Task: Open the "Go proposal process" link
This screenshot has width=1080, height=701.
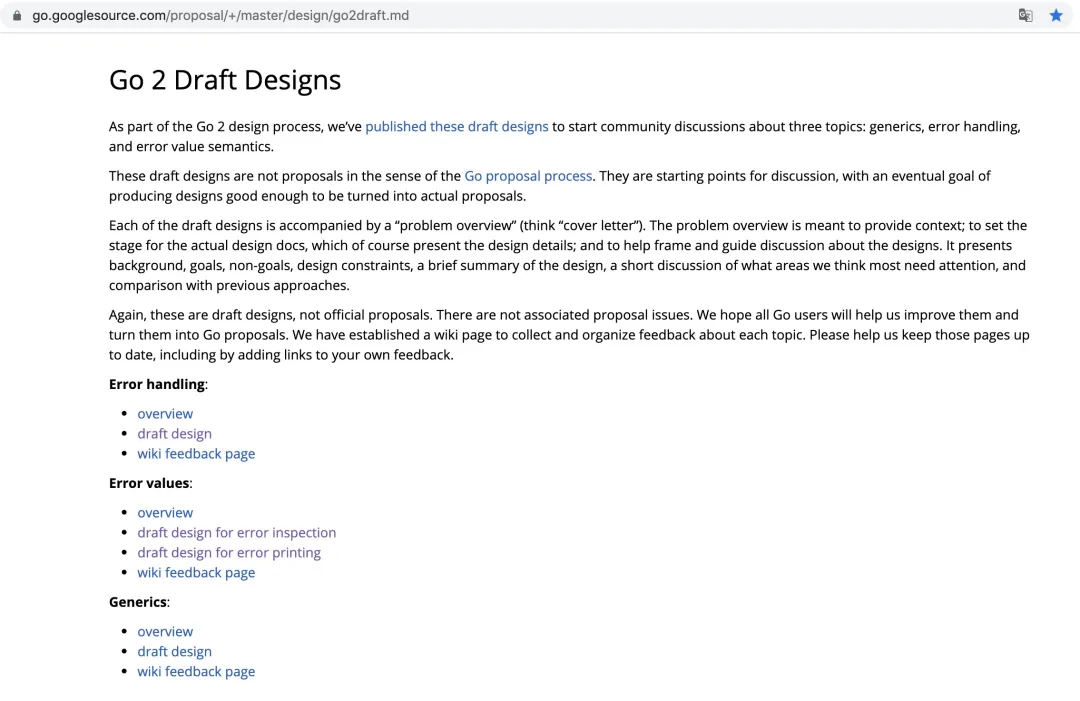Action: click(x=528, y=176)
